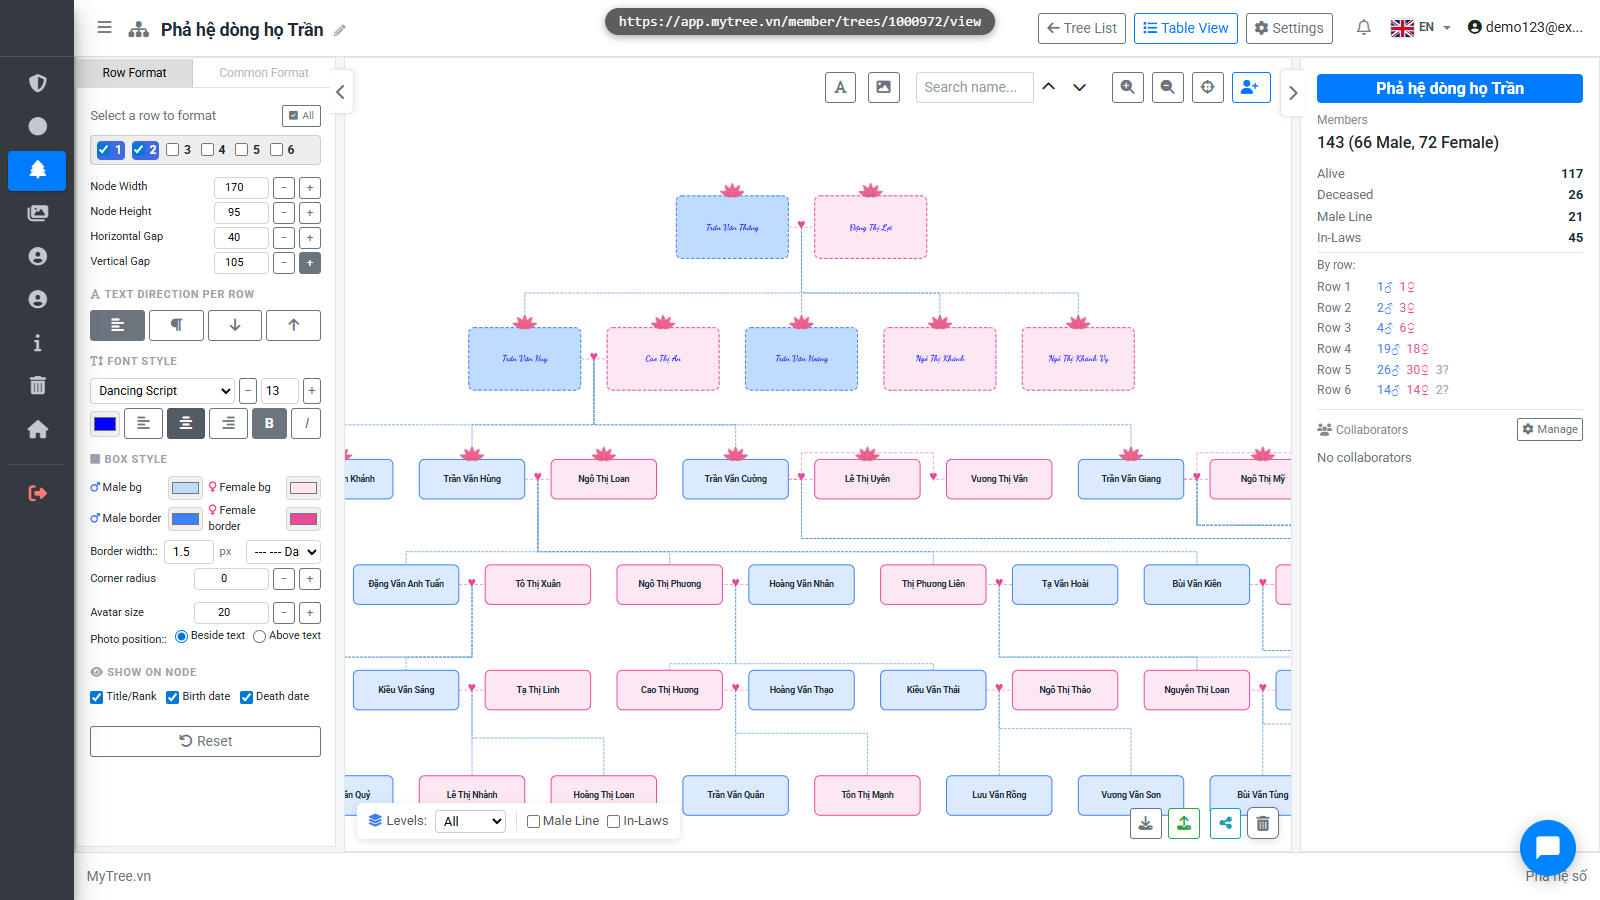Set text direction to top-to-bottom arrow

point(235,325)
